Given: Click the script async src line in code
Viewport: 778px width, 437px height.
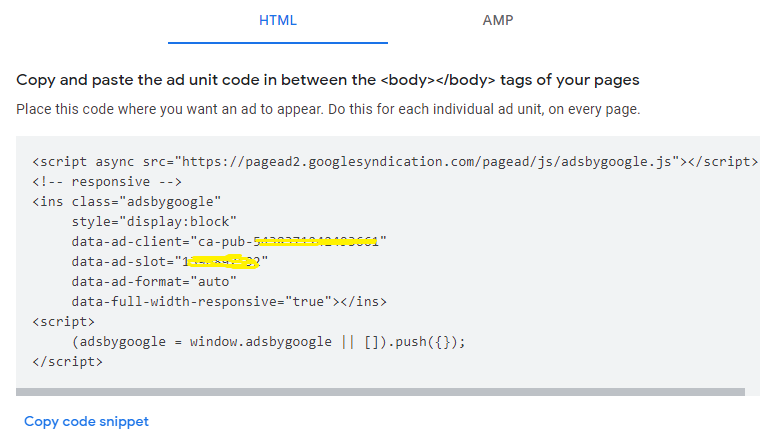Looking at the screenshot, I should point(395,162).
